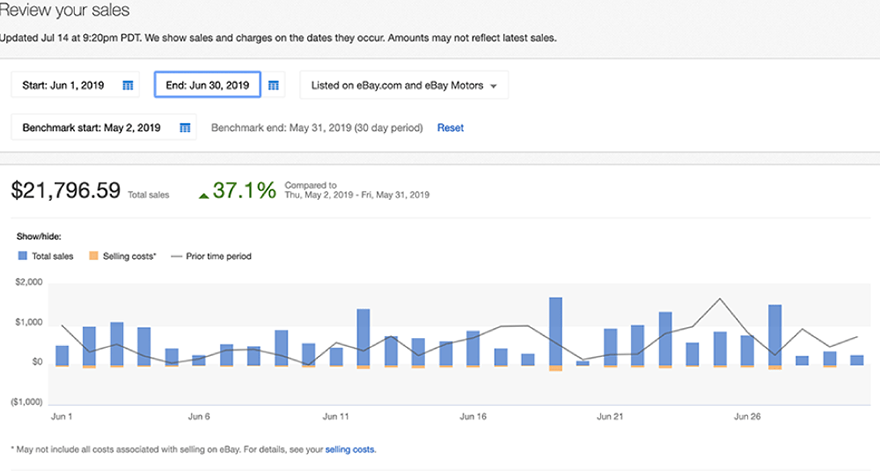Viewport: 880px width, 471px height.
Task: Open the selling costs footnote link
Action: point(350,450)
